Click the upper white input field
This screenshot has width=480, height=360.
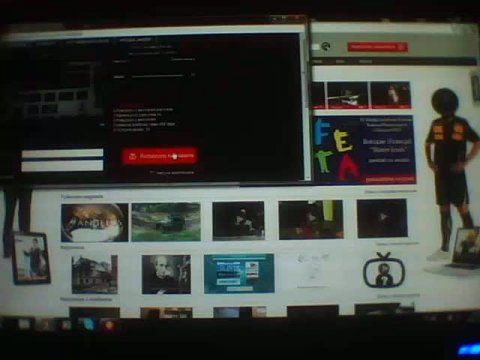(62, 153)
